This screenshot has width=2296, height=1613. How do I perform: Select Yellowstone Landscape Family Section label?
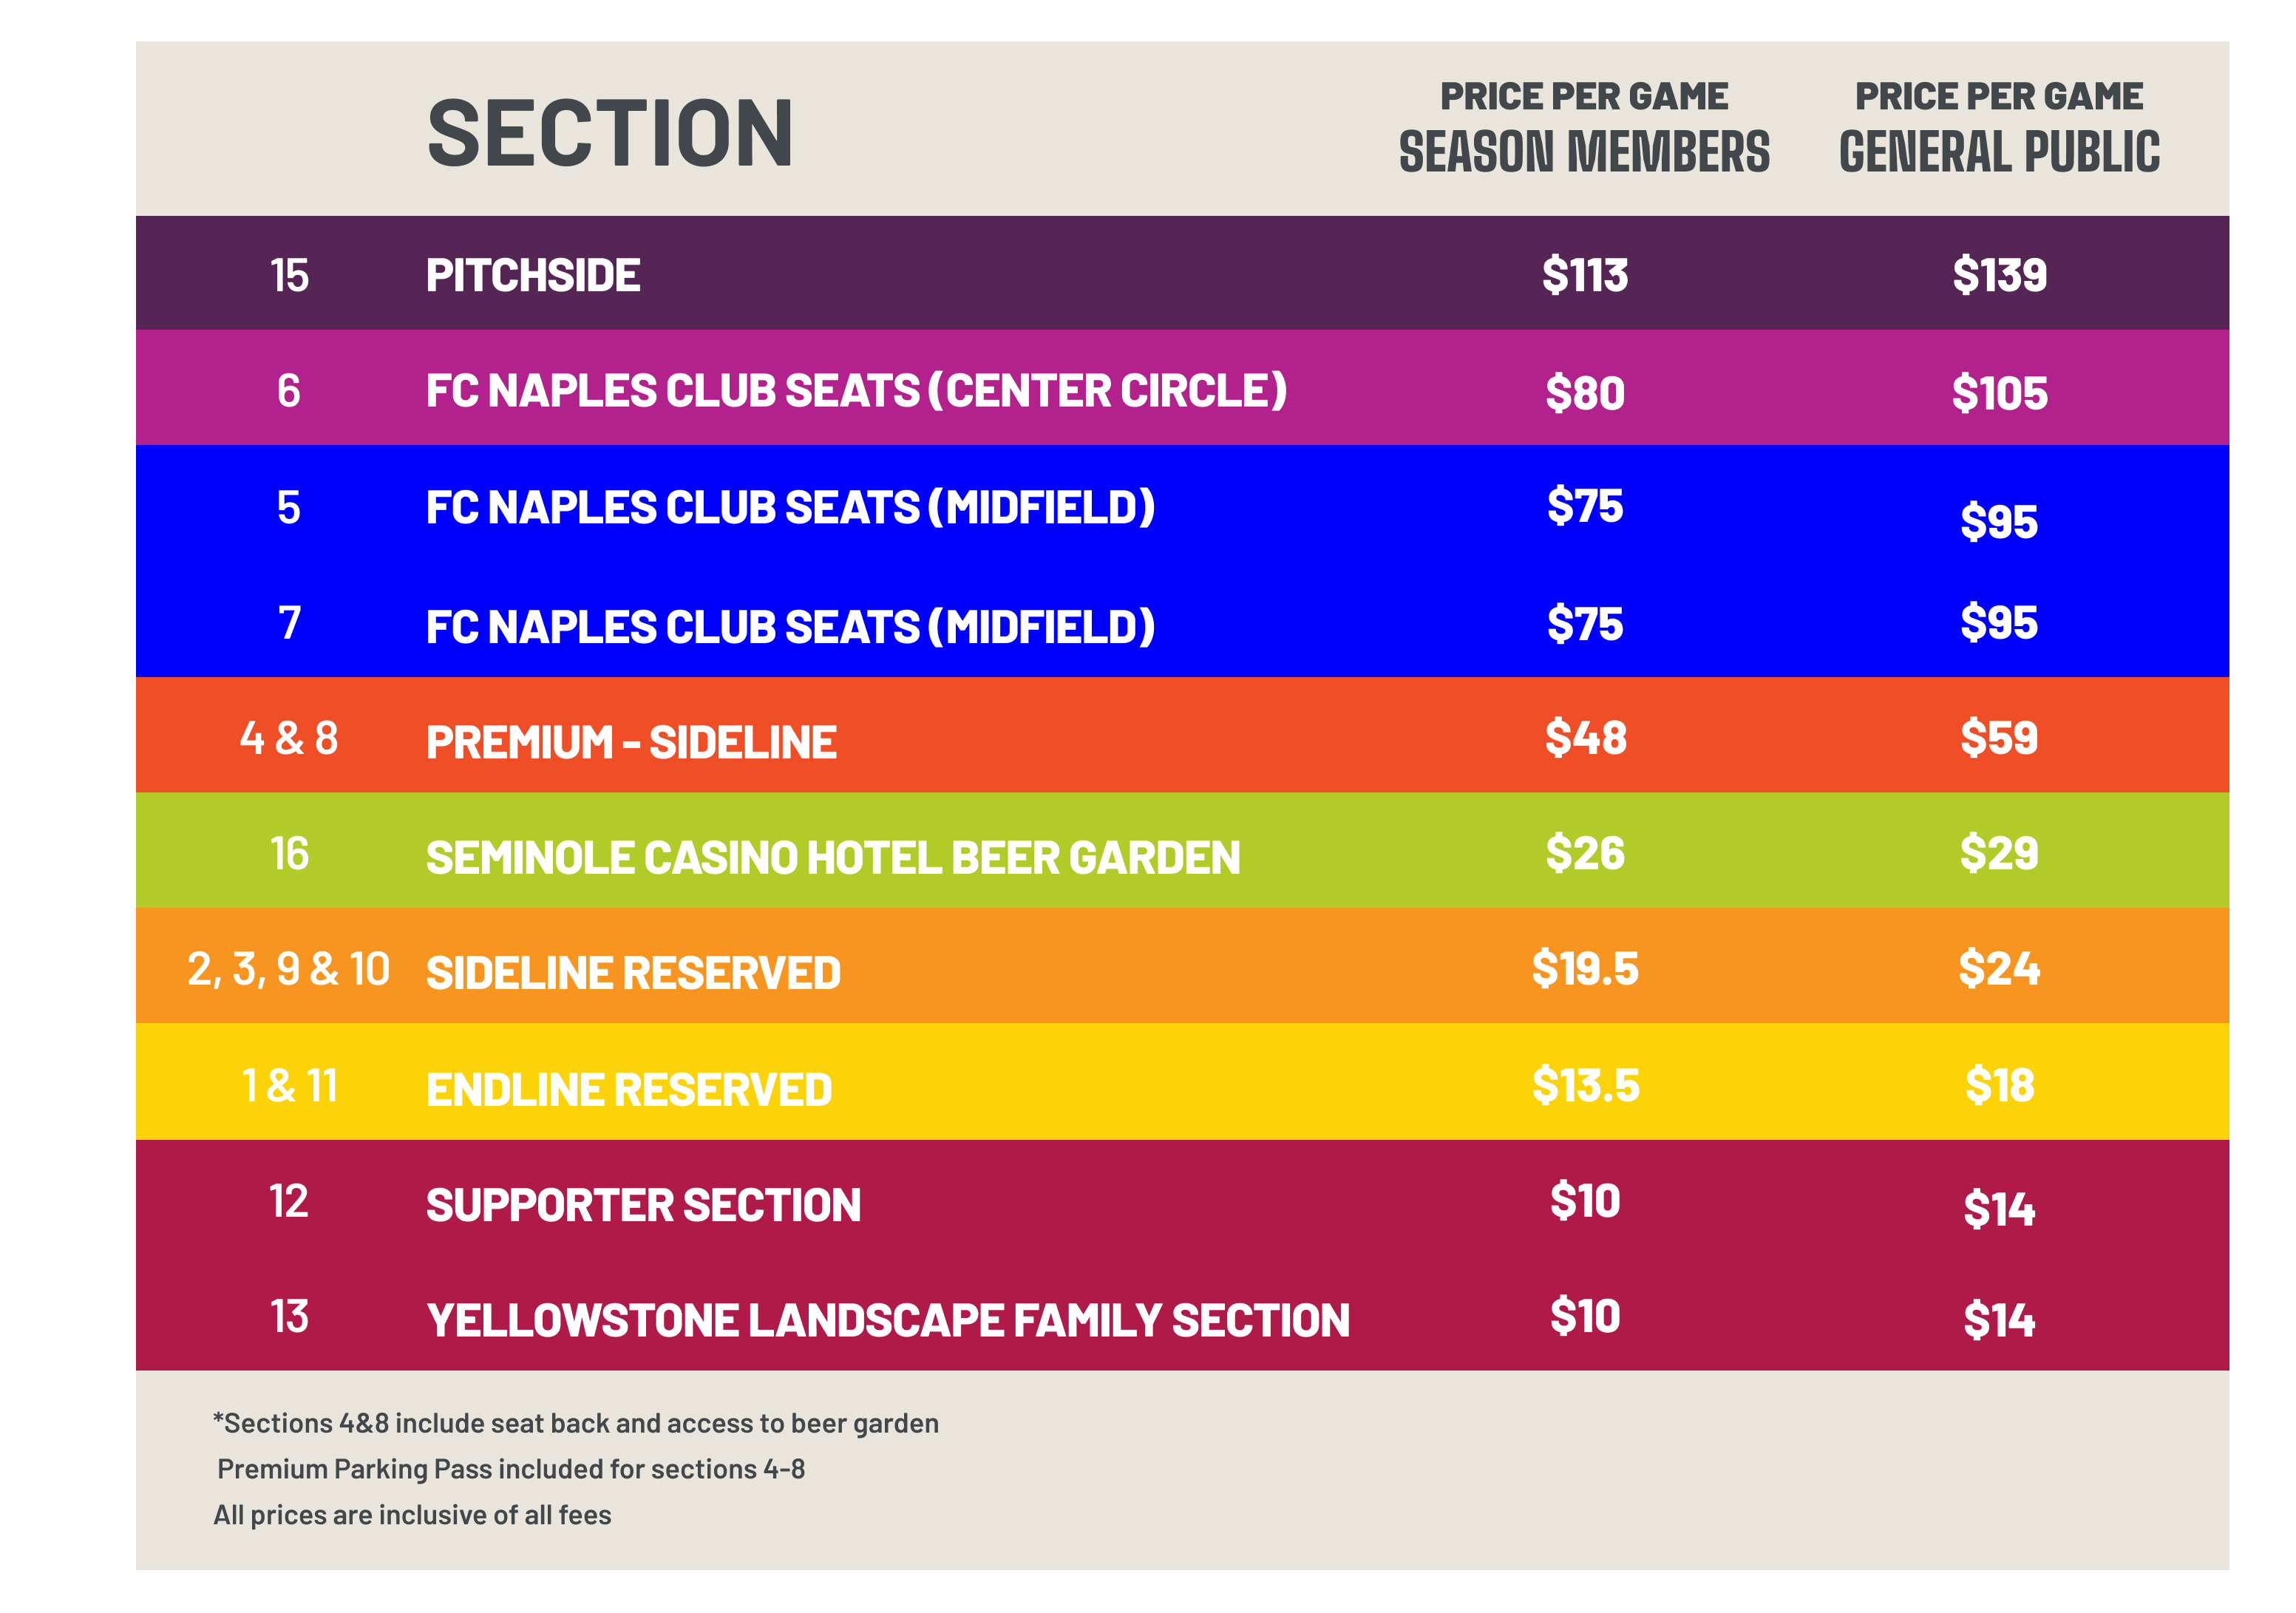pyautogui.click(x=888, y=1320)
